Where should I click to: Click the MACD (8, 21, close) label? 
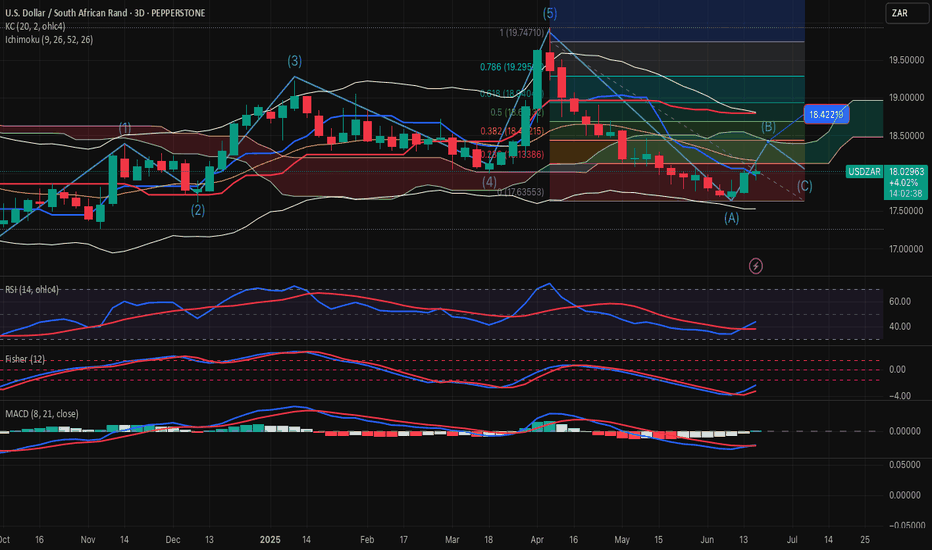coord(42,414)
